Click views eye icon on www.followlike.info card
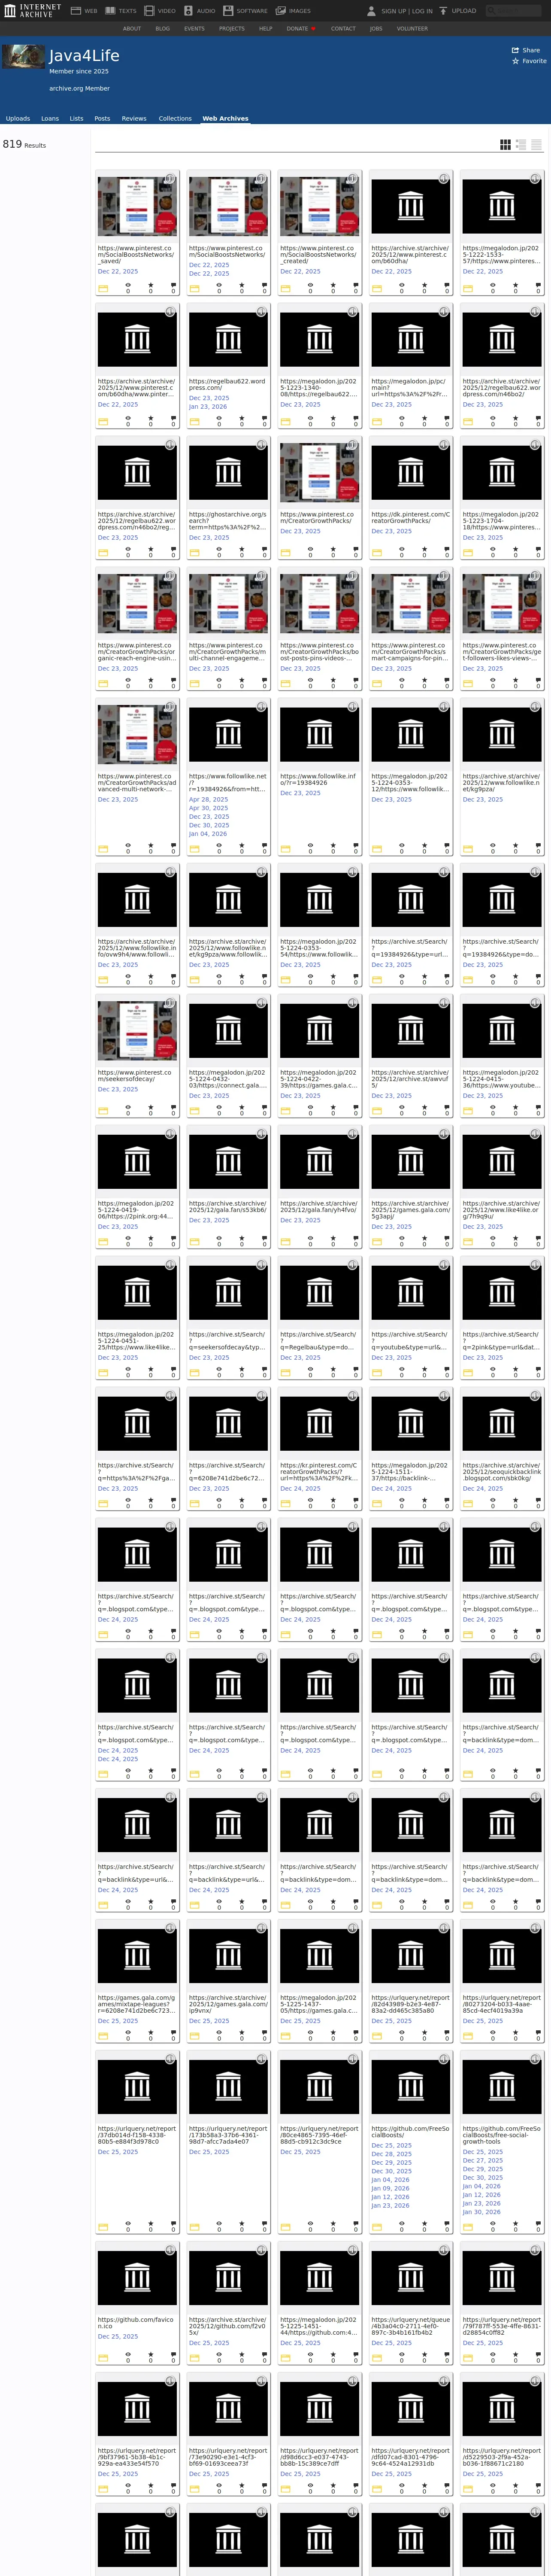 310,846
